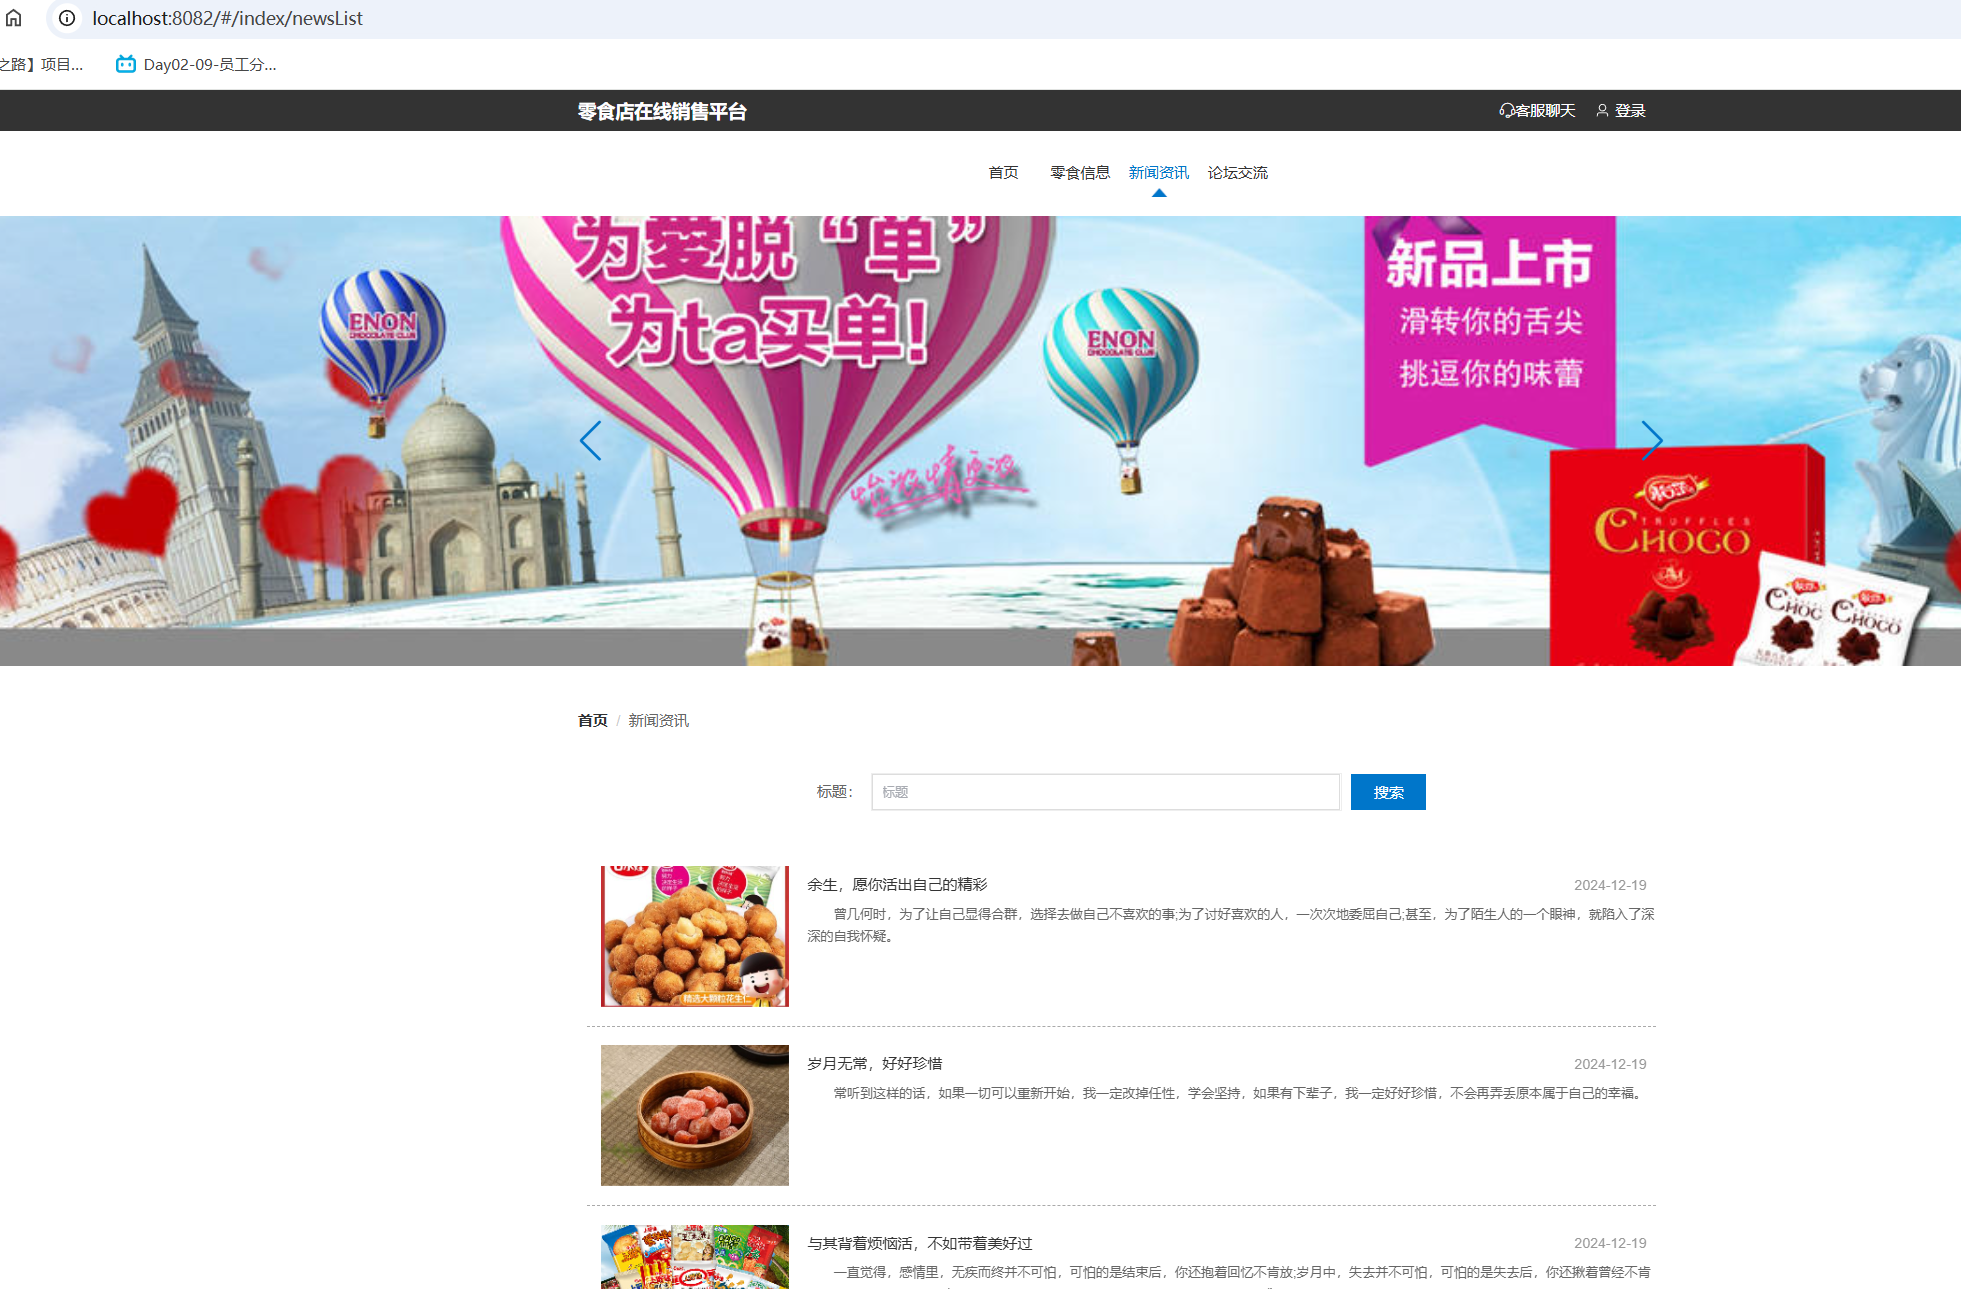This screenshot has height=1289, width=1961.
Task: Go to previous banner slide arrow
Action: [x=591, y=441]
